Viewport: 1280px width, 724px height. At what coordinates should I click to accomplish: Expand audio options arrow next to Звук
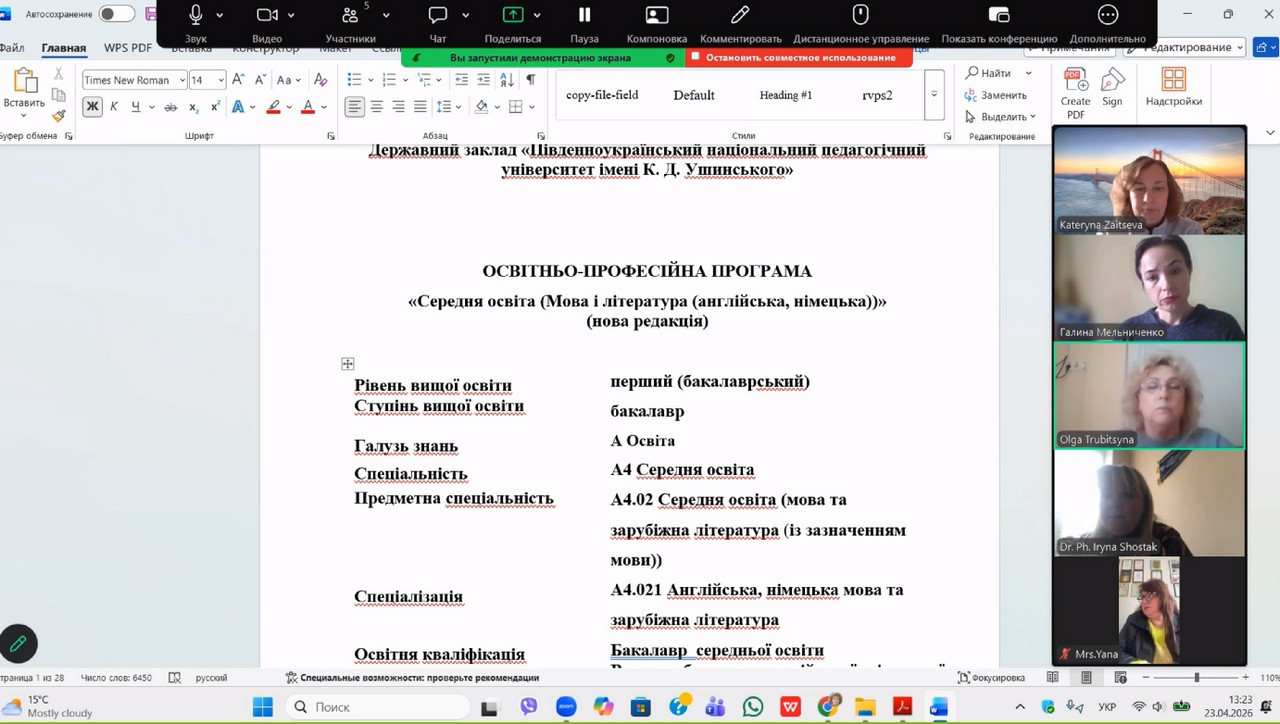219,15
